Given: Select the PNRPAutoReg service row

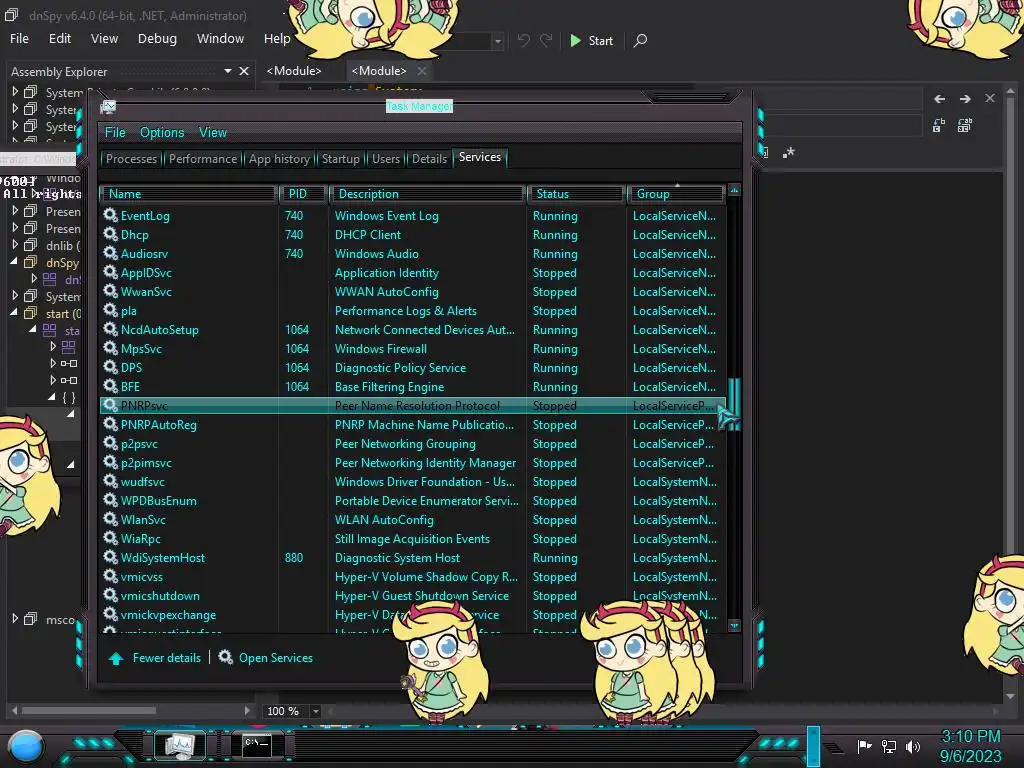Looking at the screenshot, I should coord(412,424).
